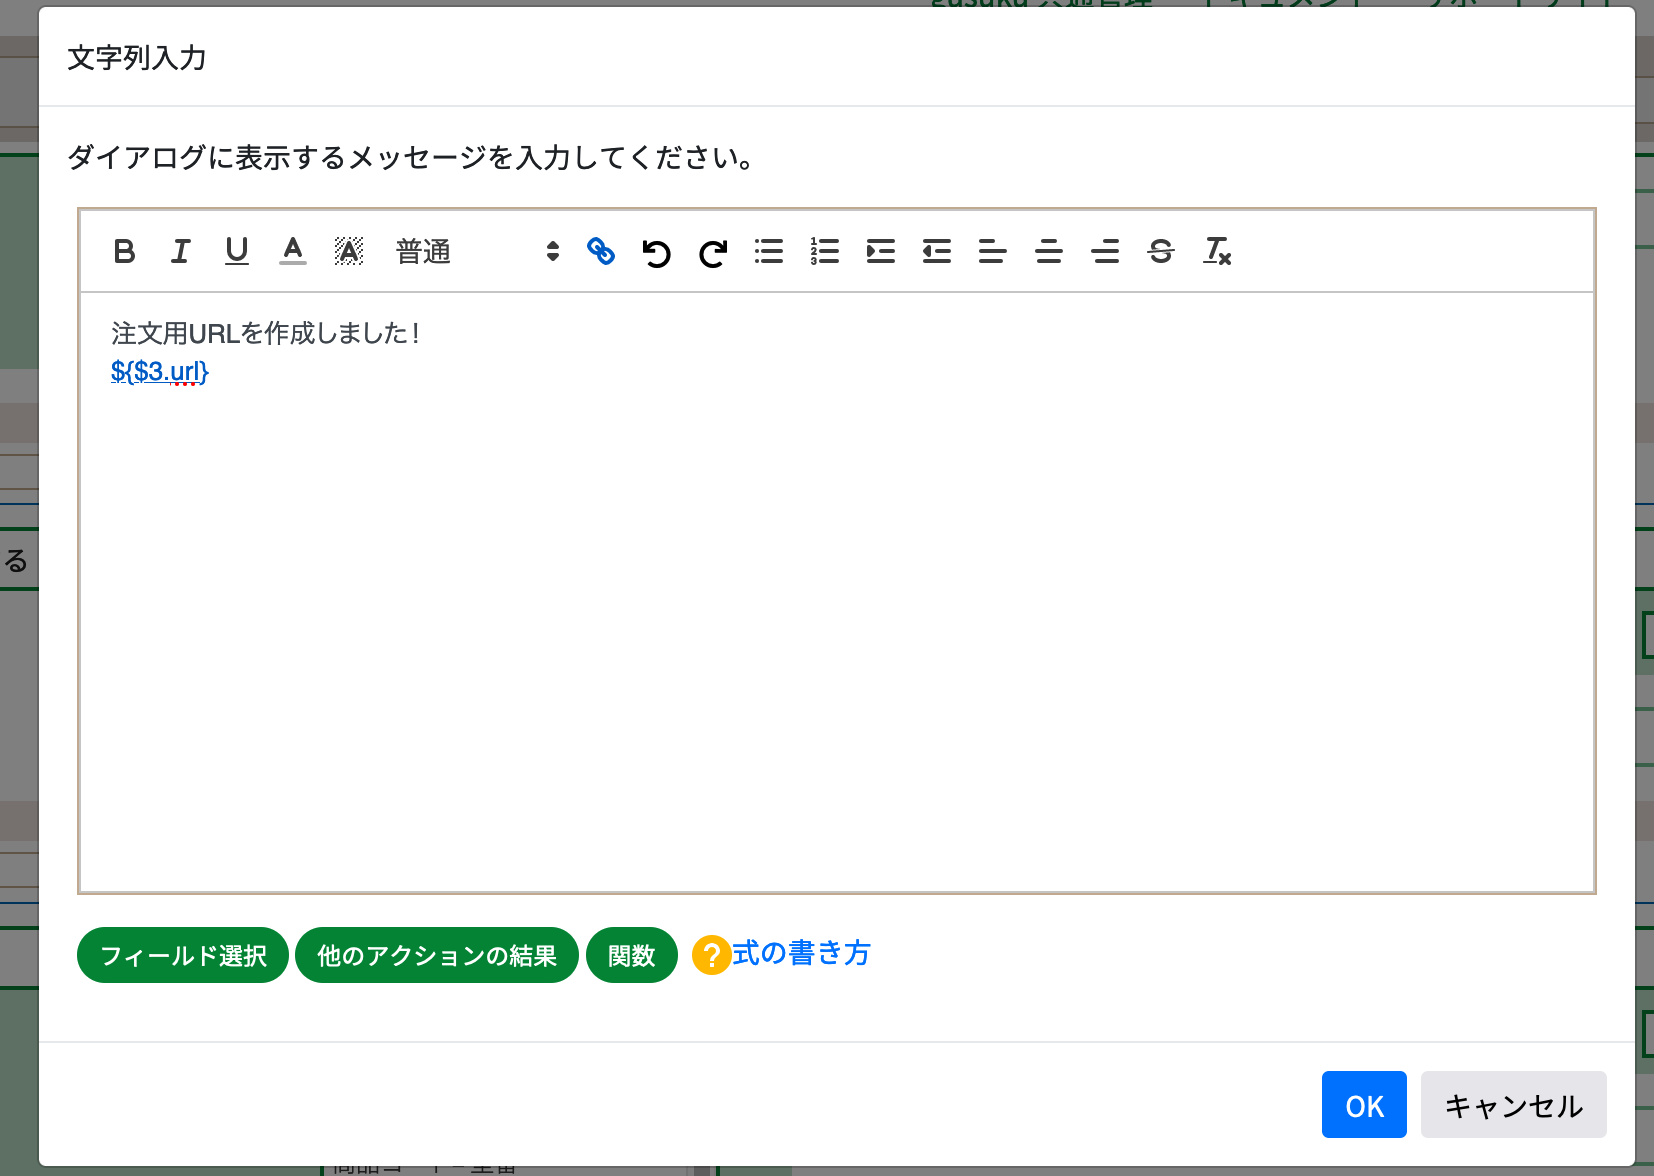This screenshot has height=1176, width=1654.
Task: Create a numbered list
Action: [825, 252]
